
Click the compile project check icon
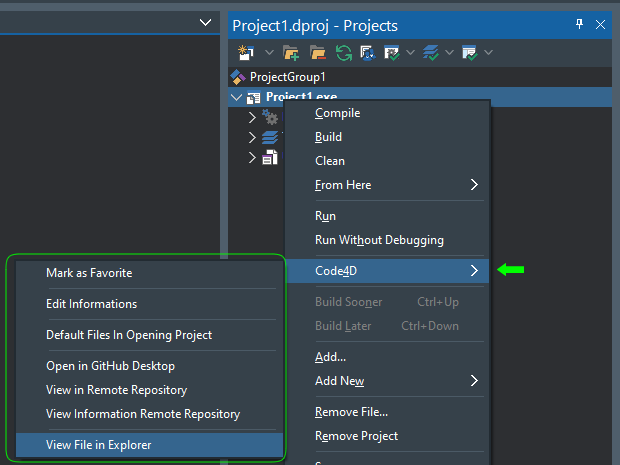(392, 53)
